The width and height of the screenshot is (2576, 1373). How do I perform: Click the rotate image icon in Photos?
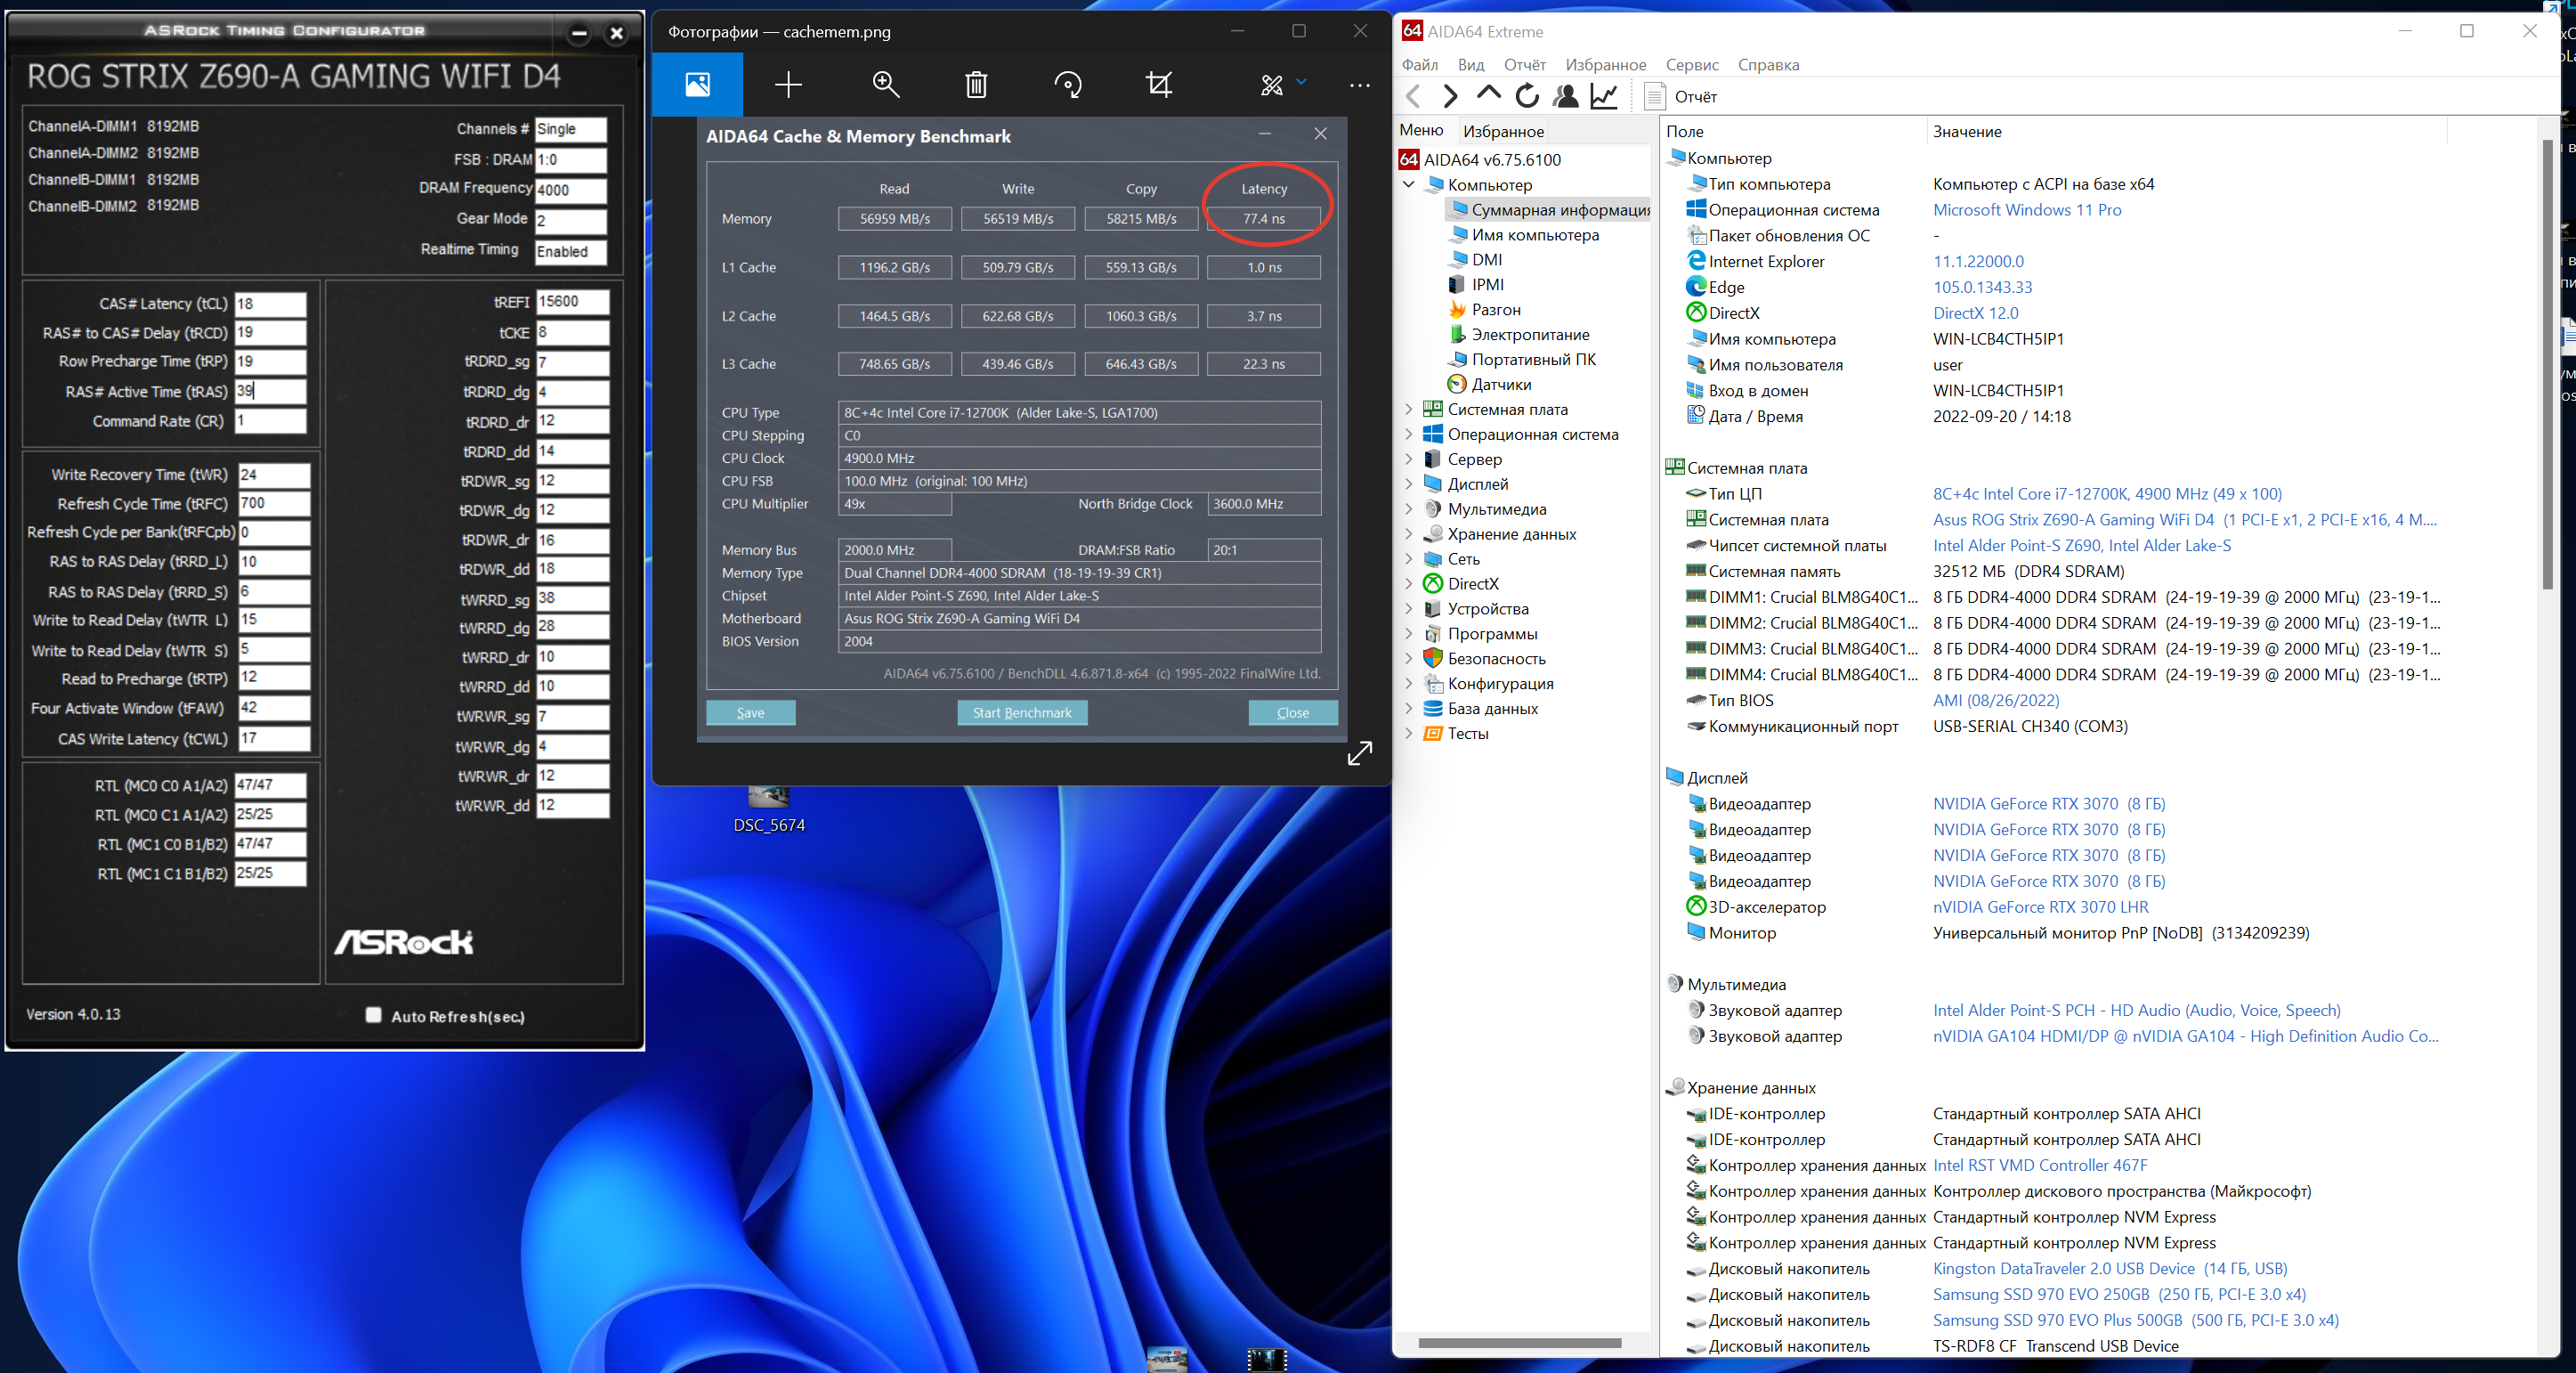coord(1068,85)
